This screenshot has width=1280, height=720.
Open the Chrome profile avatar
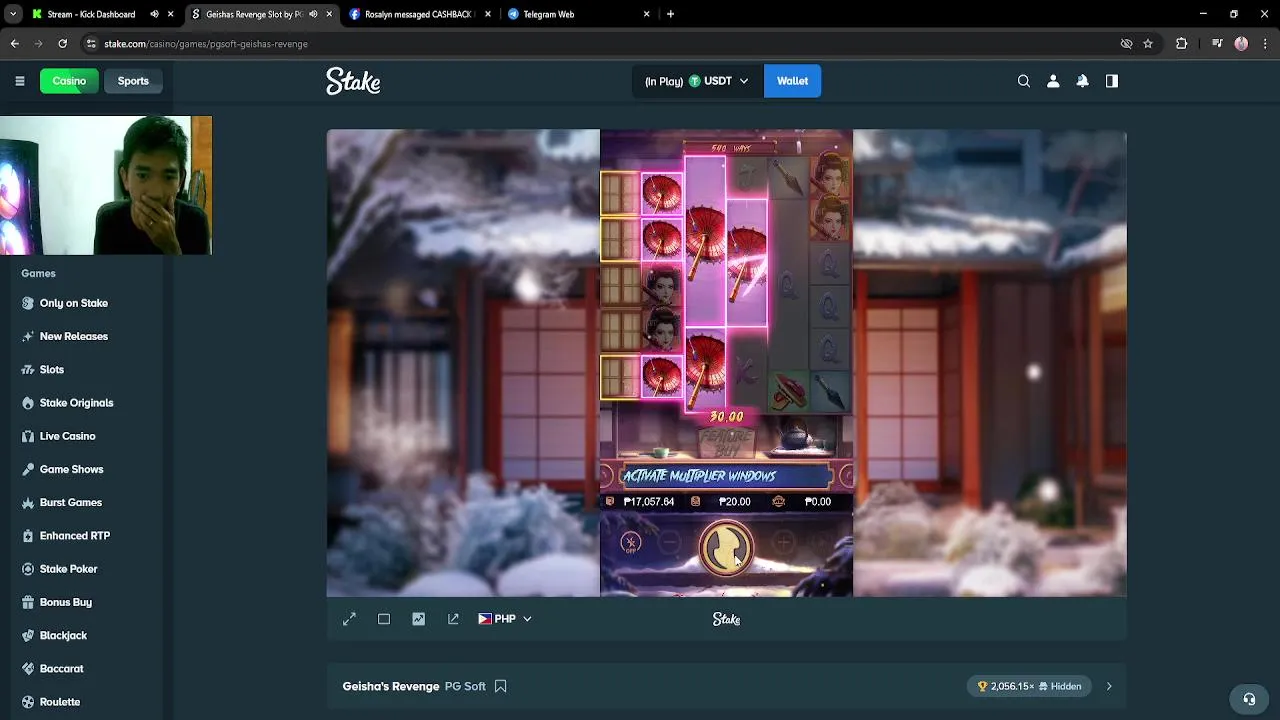[x=1241, y=44]
